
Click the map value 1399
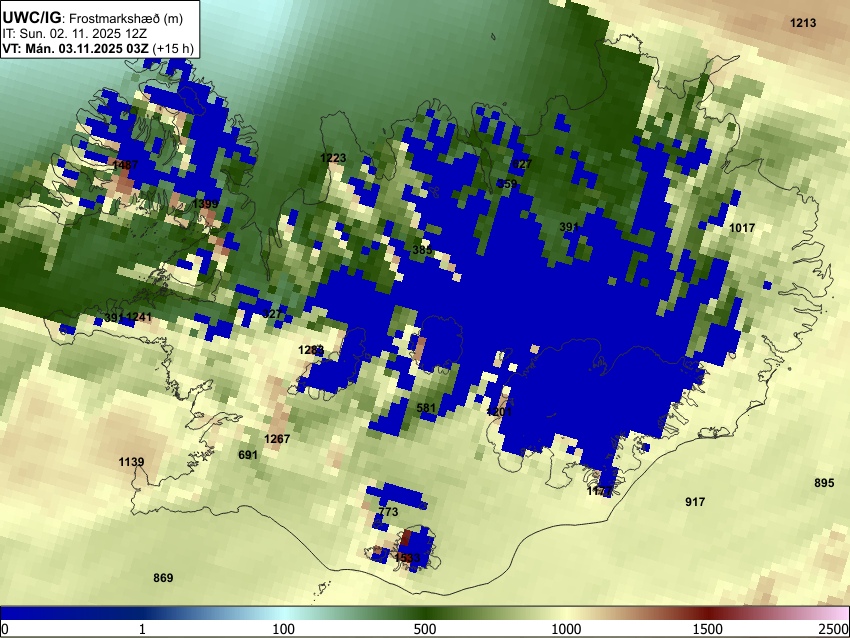(x=205, y=204)
